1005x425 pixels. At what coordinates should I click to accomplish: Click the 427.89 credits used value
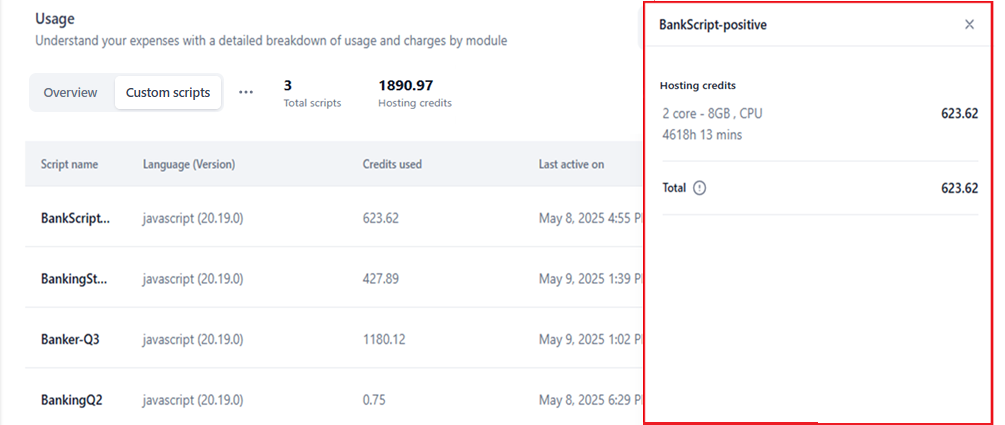click(x=380, y=279)
